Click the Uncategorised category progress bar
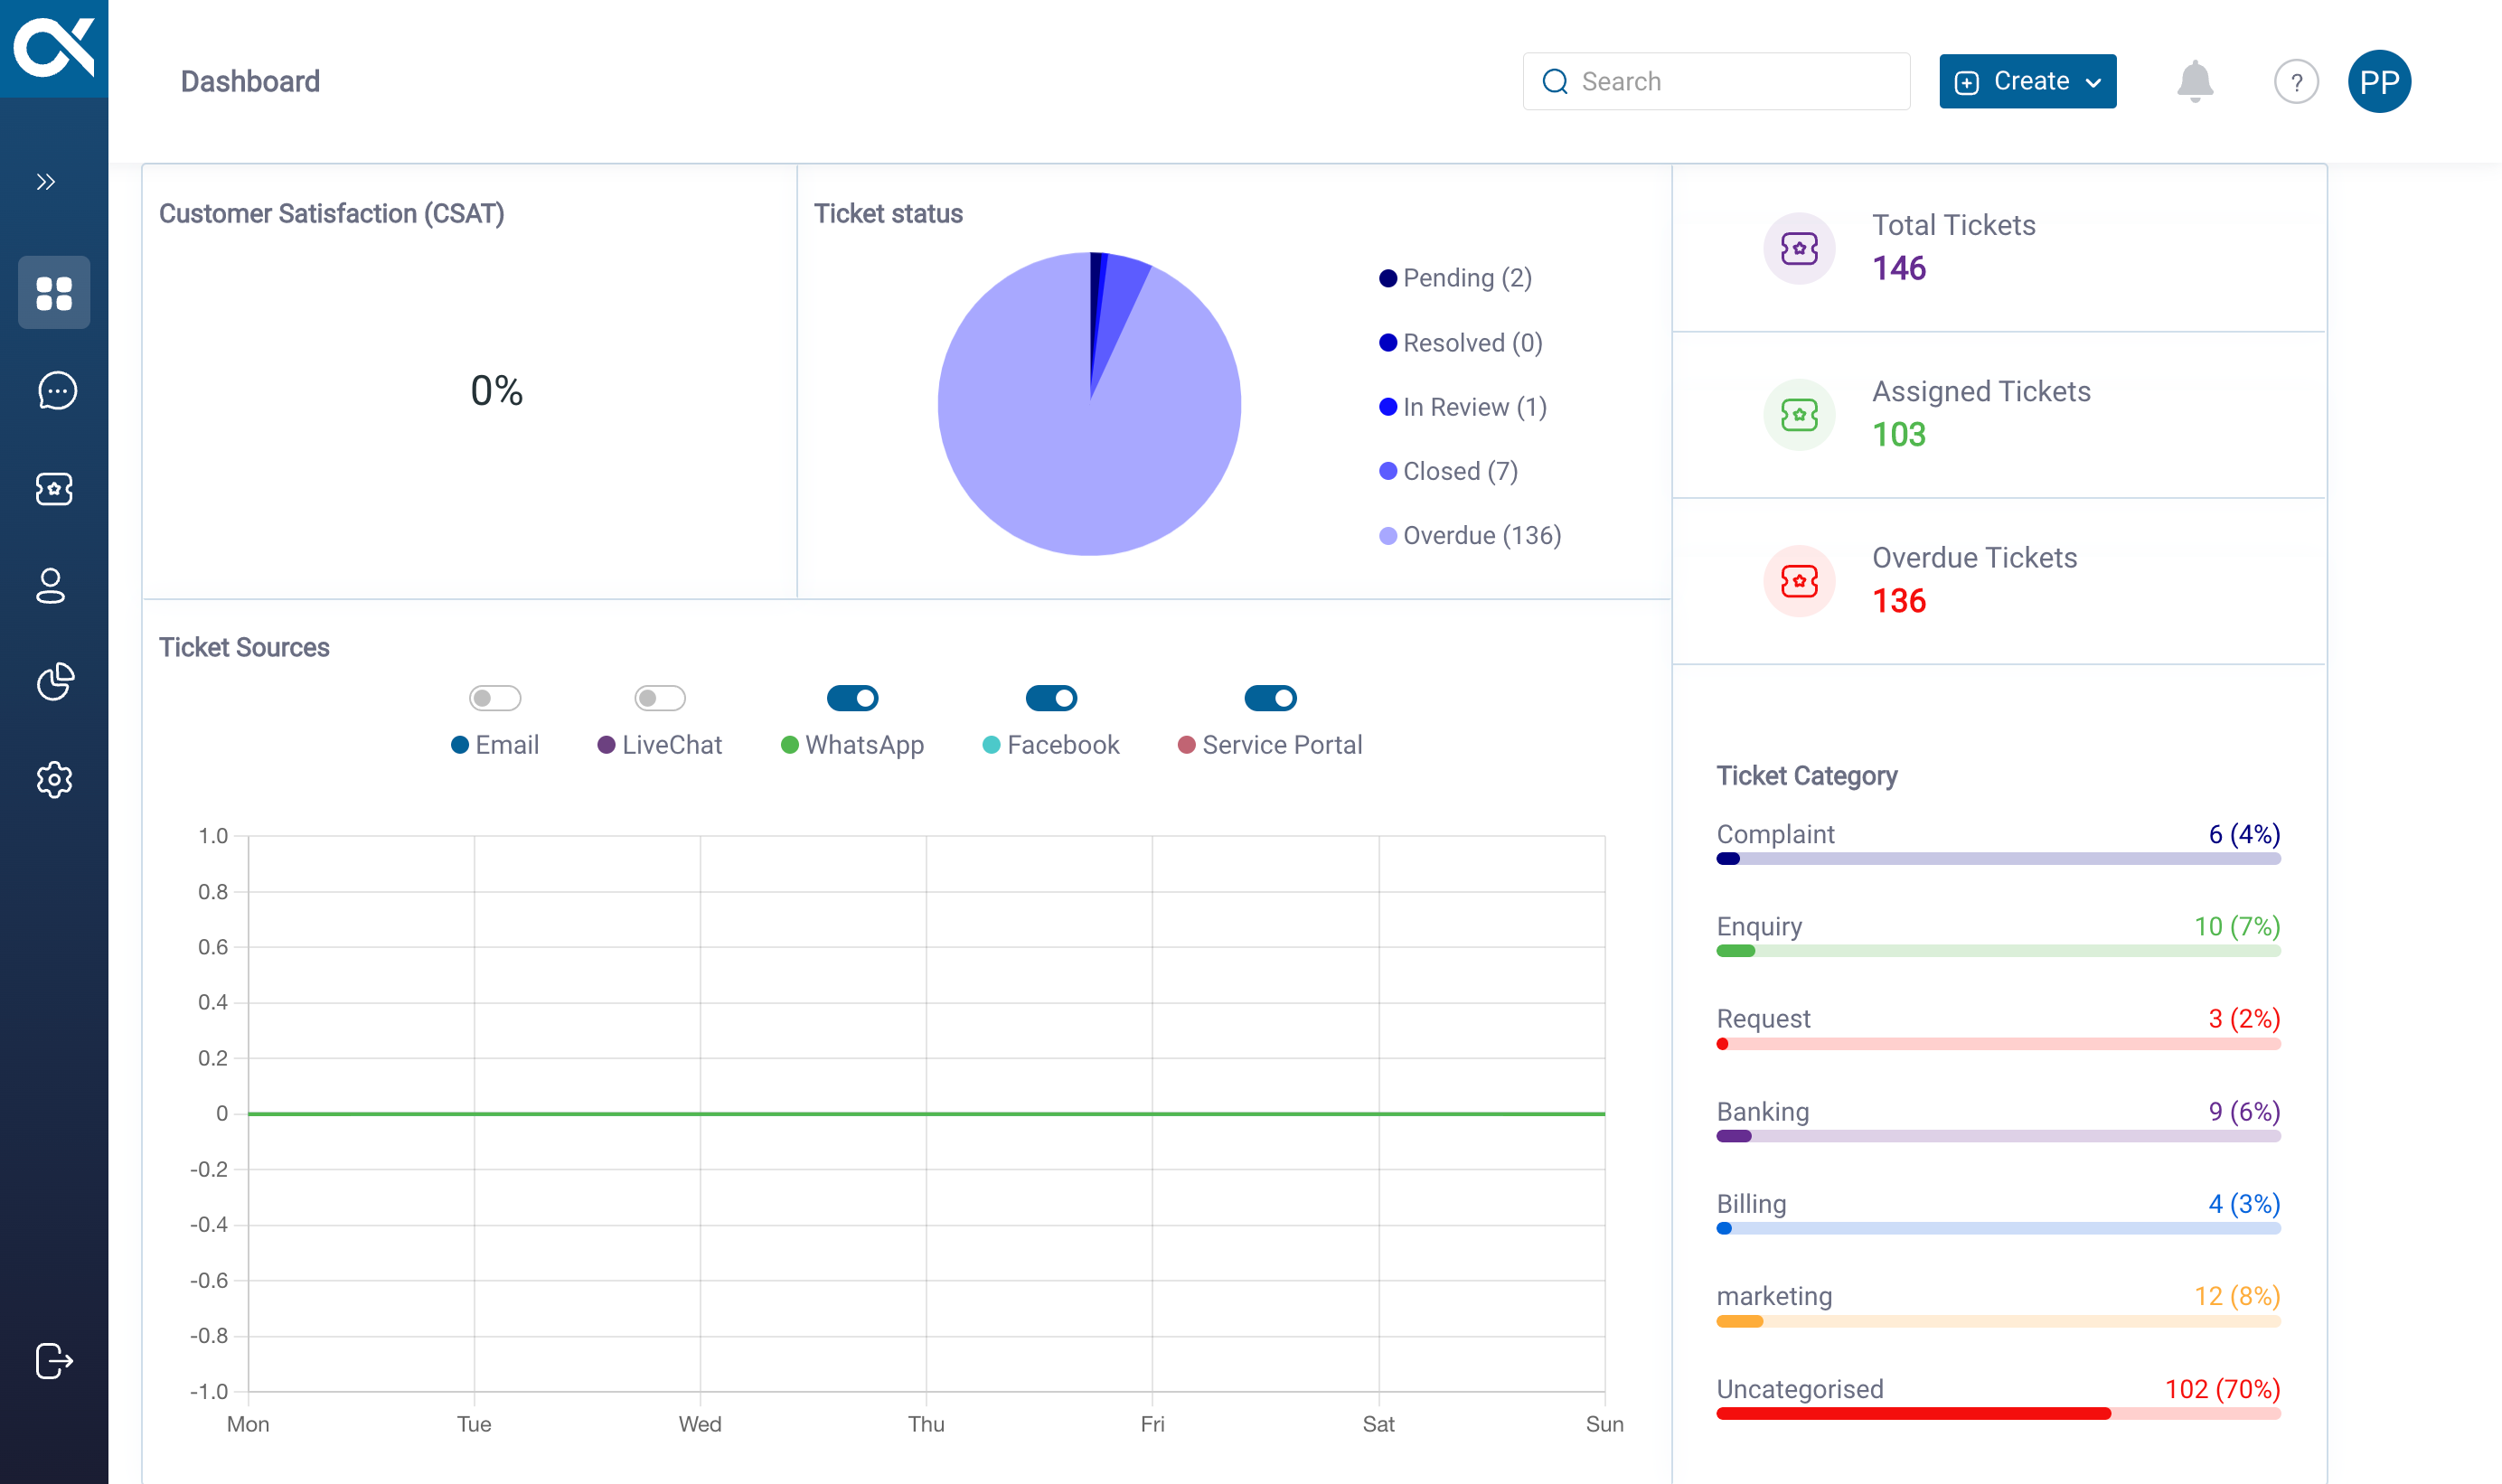Viewport: 2502px width, 1484px height. [x=1997, y=1413]
